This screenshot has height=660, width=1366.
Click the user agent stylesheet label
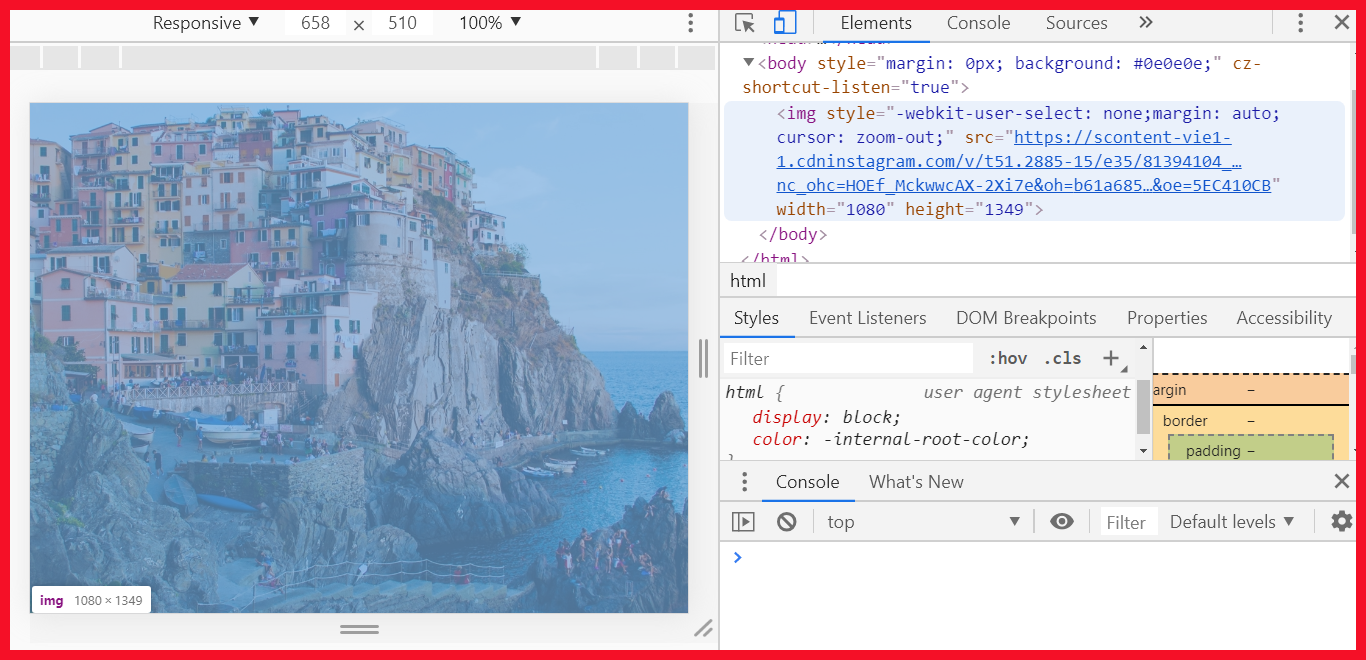[1027, 392]
